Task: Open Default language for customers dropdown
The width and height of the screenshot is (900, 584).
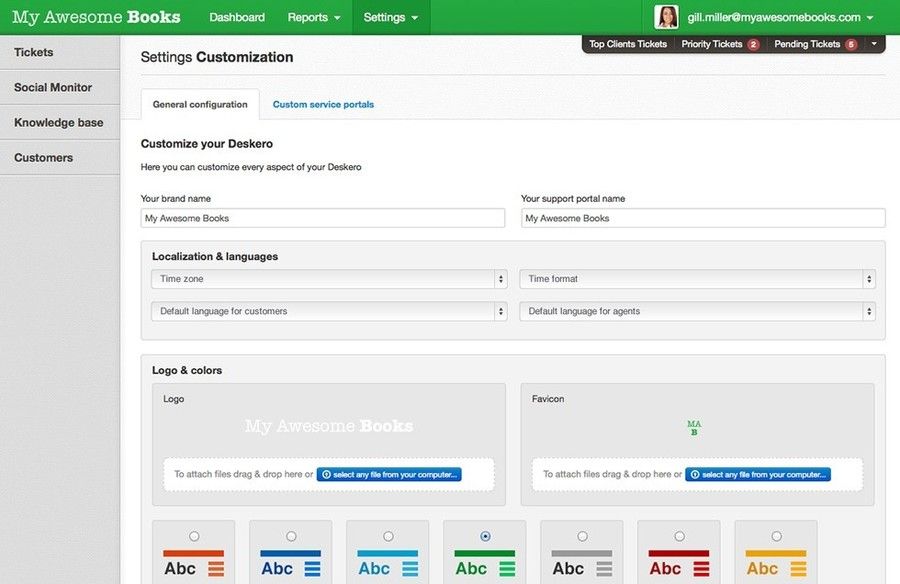Action: click(x=329, y=311)
